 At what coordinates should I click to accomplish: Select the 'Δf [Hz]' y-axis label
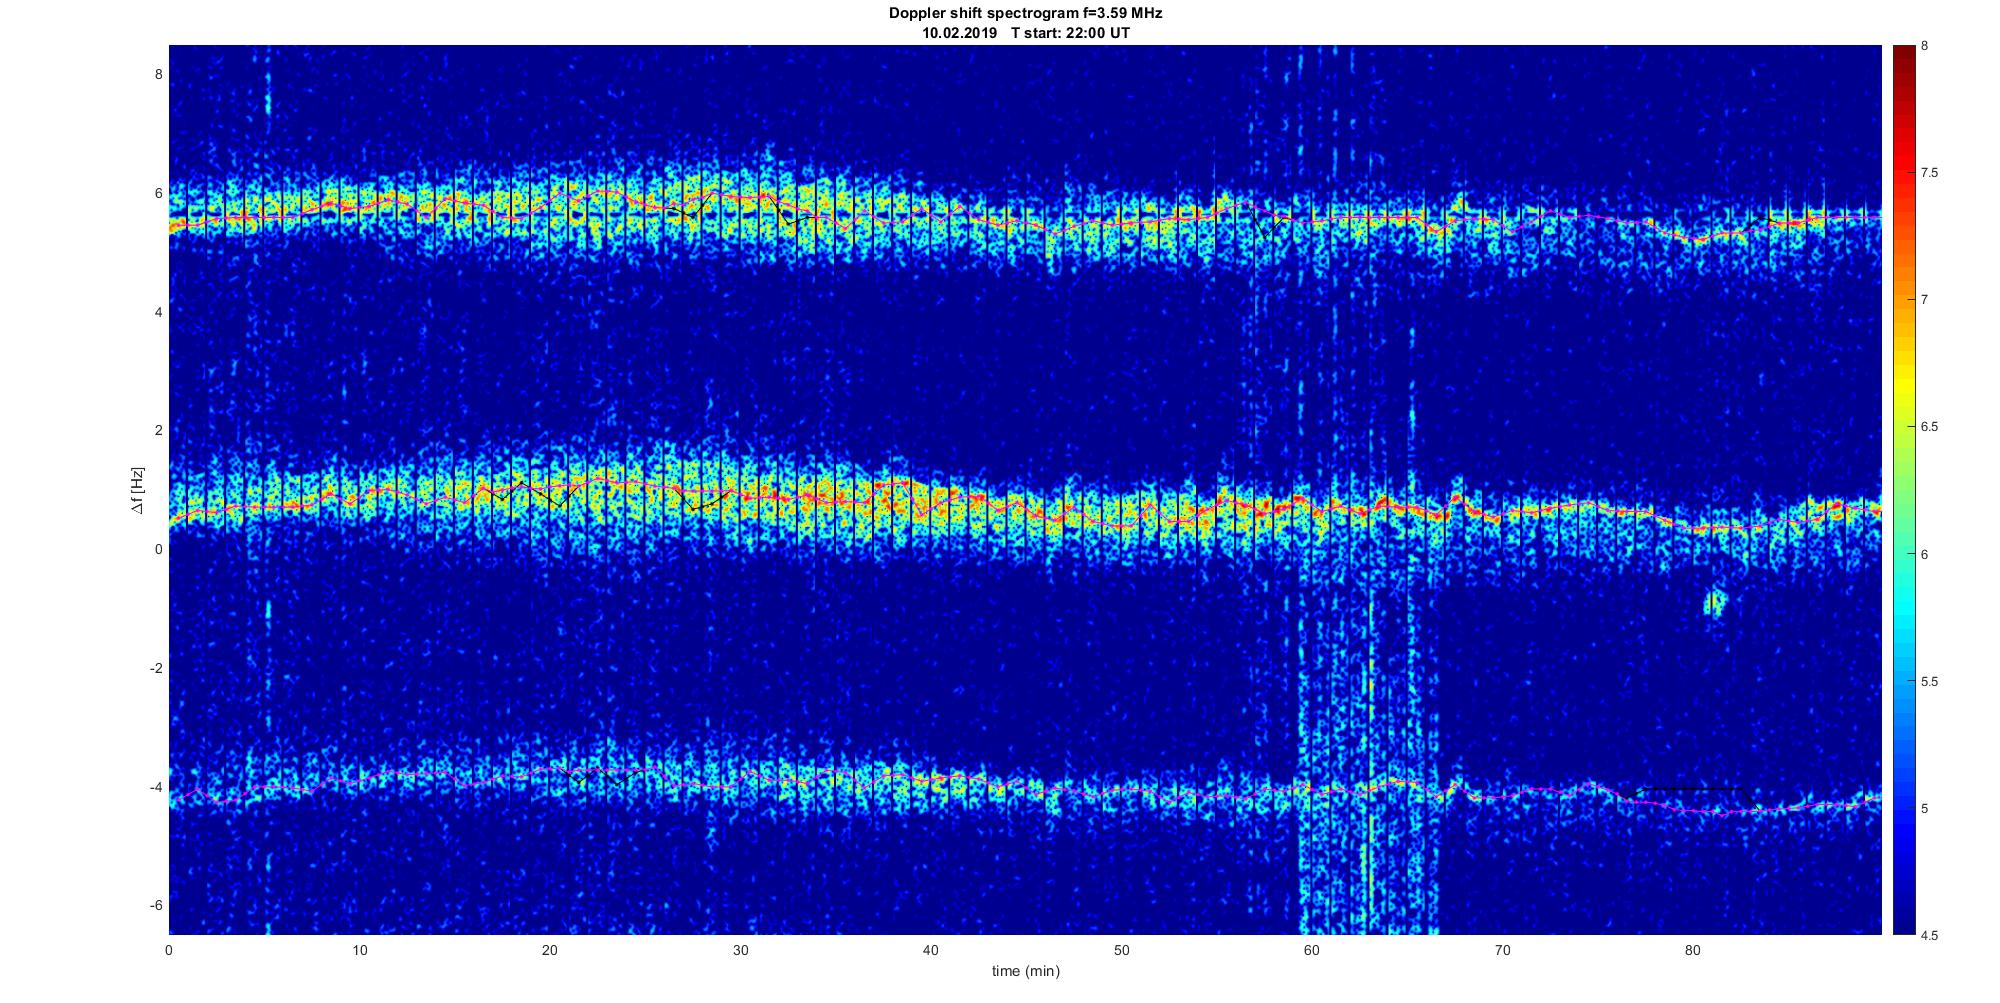[137, 490]
